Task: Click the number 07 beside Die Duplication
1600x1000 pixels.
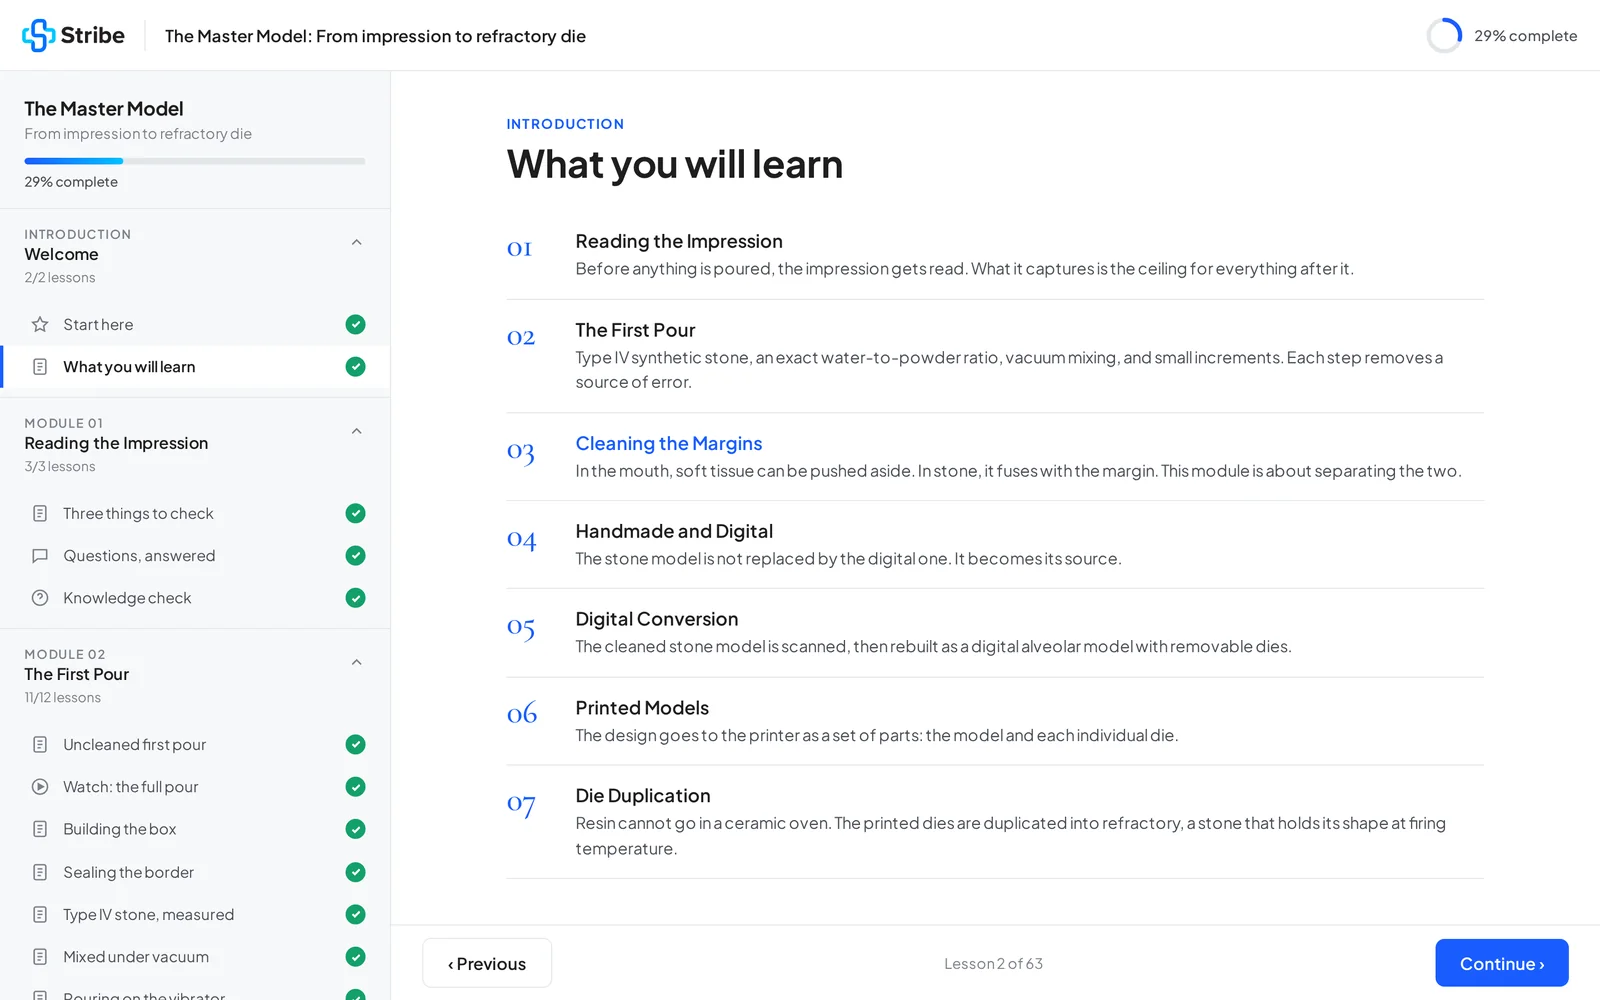Action: pyautogui.click(x=521, y=804)
